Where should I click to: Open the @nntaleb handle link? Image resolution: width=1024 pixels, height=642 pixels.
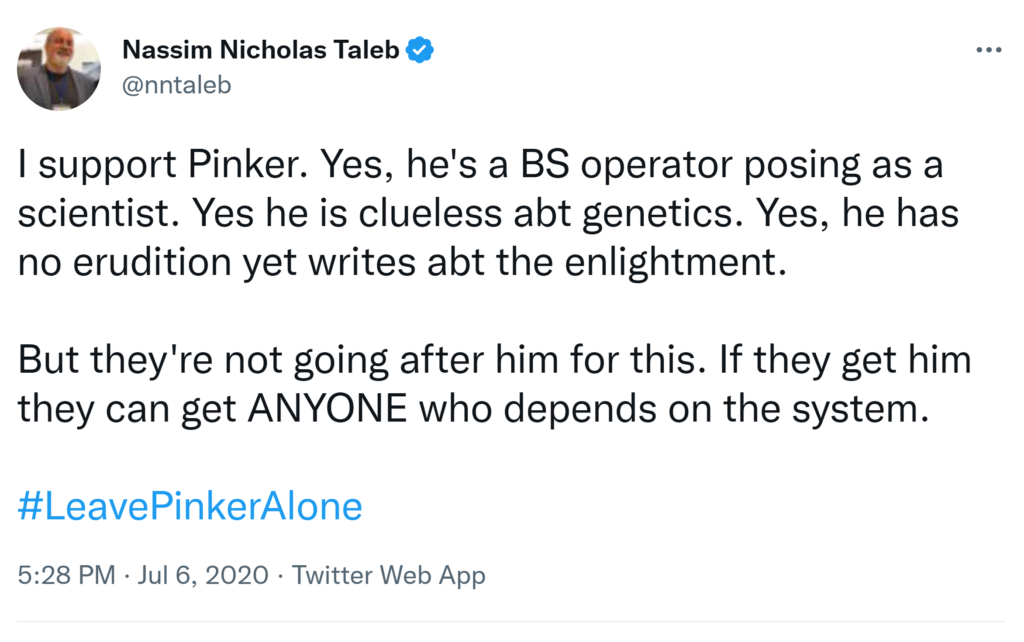coord(176,85)
